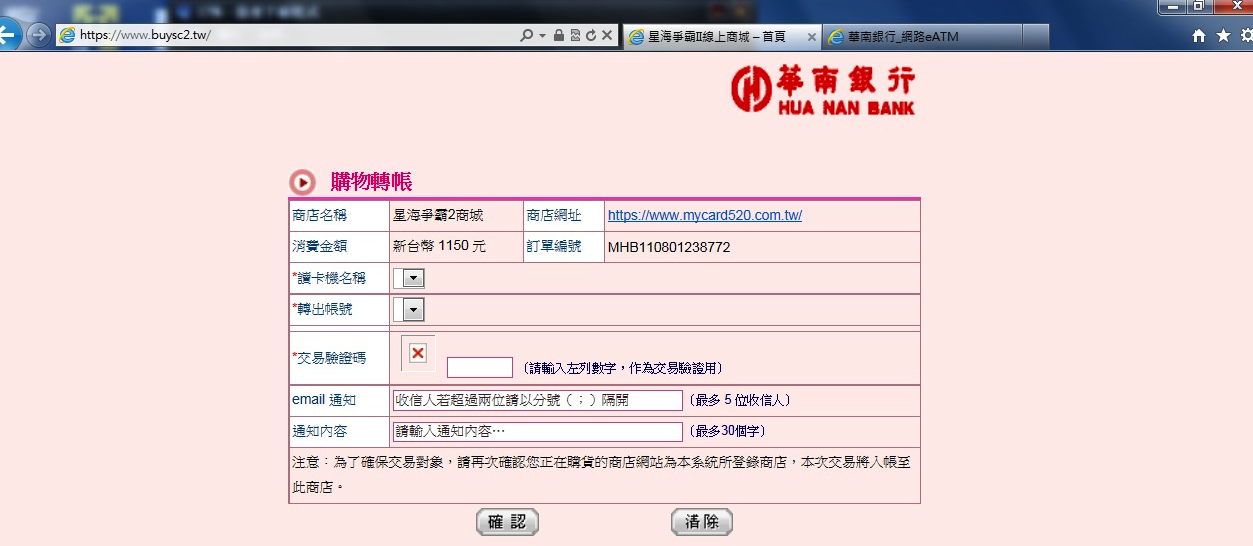Select order number MHB110801238772 text
Viewport: 1253px width, 546px height.
click(669, 247)
